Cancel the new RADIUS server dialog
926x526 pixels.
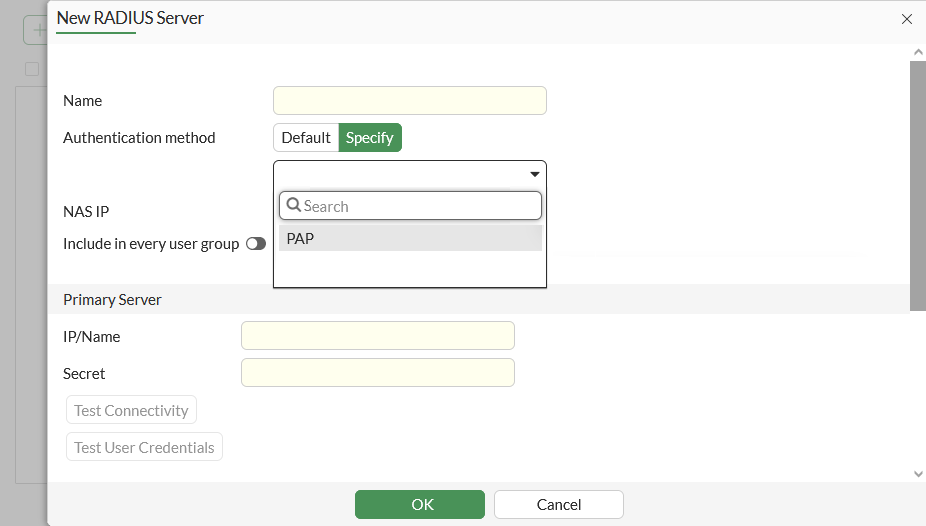(558, 505)
